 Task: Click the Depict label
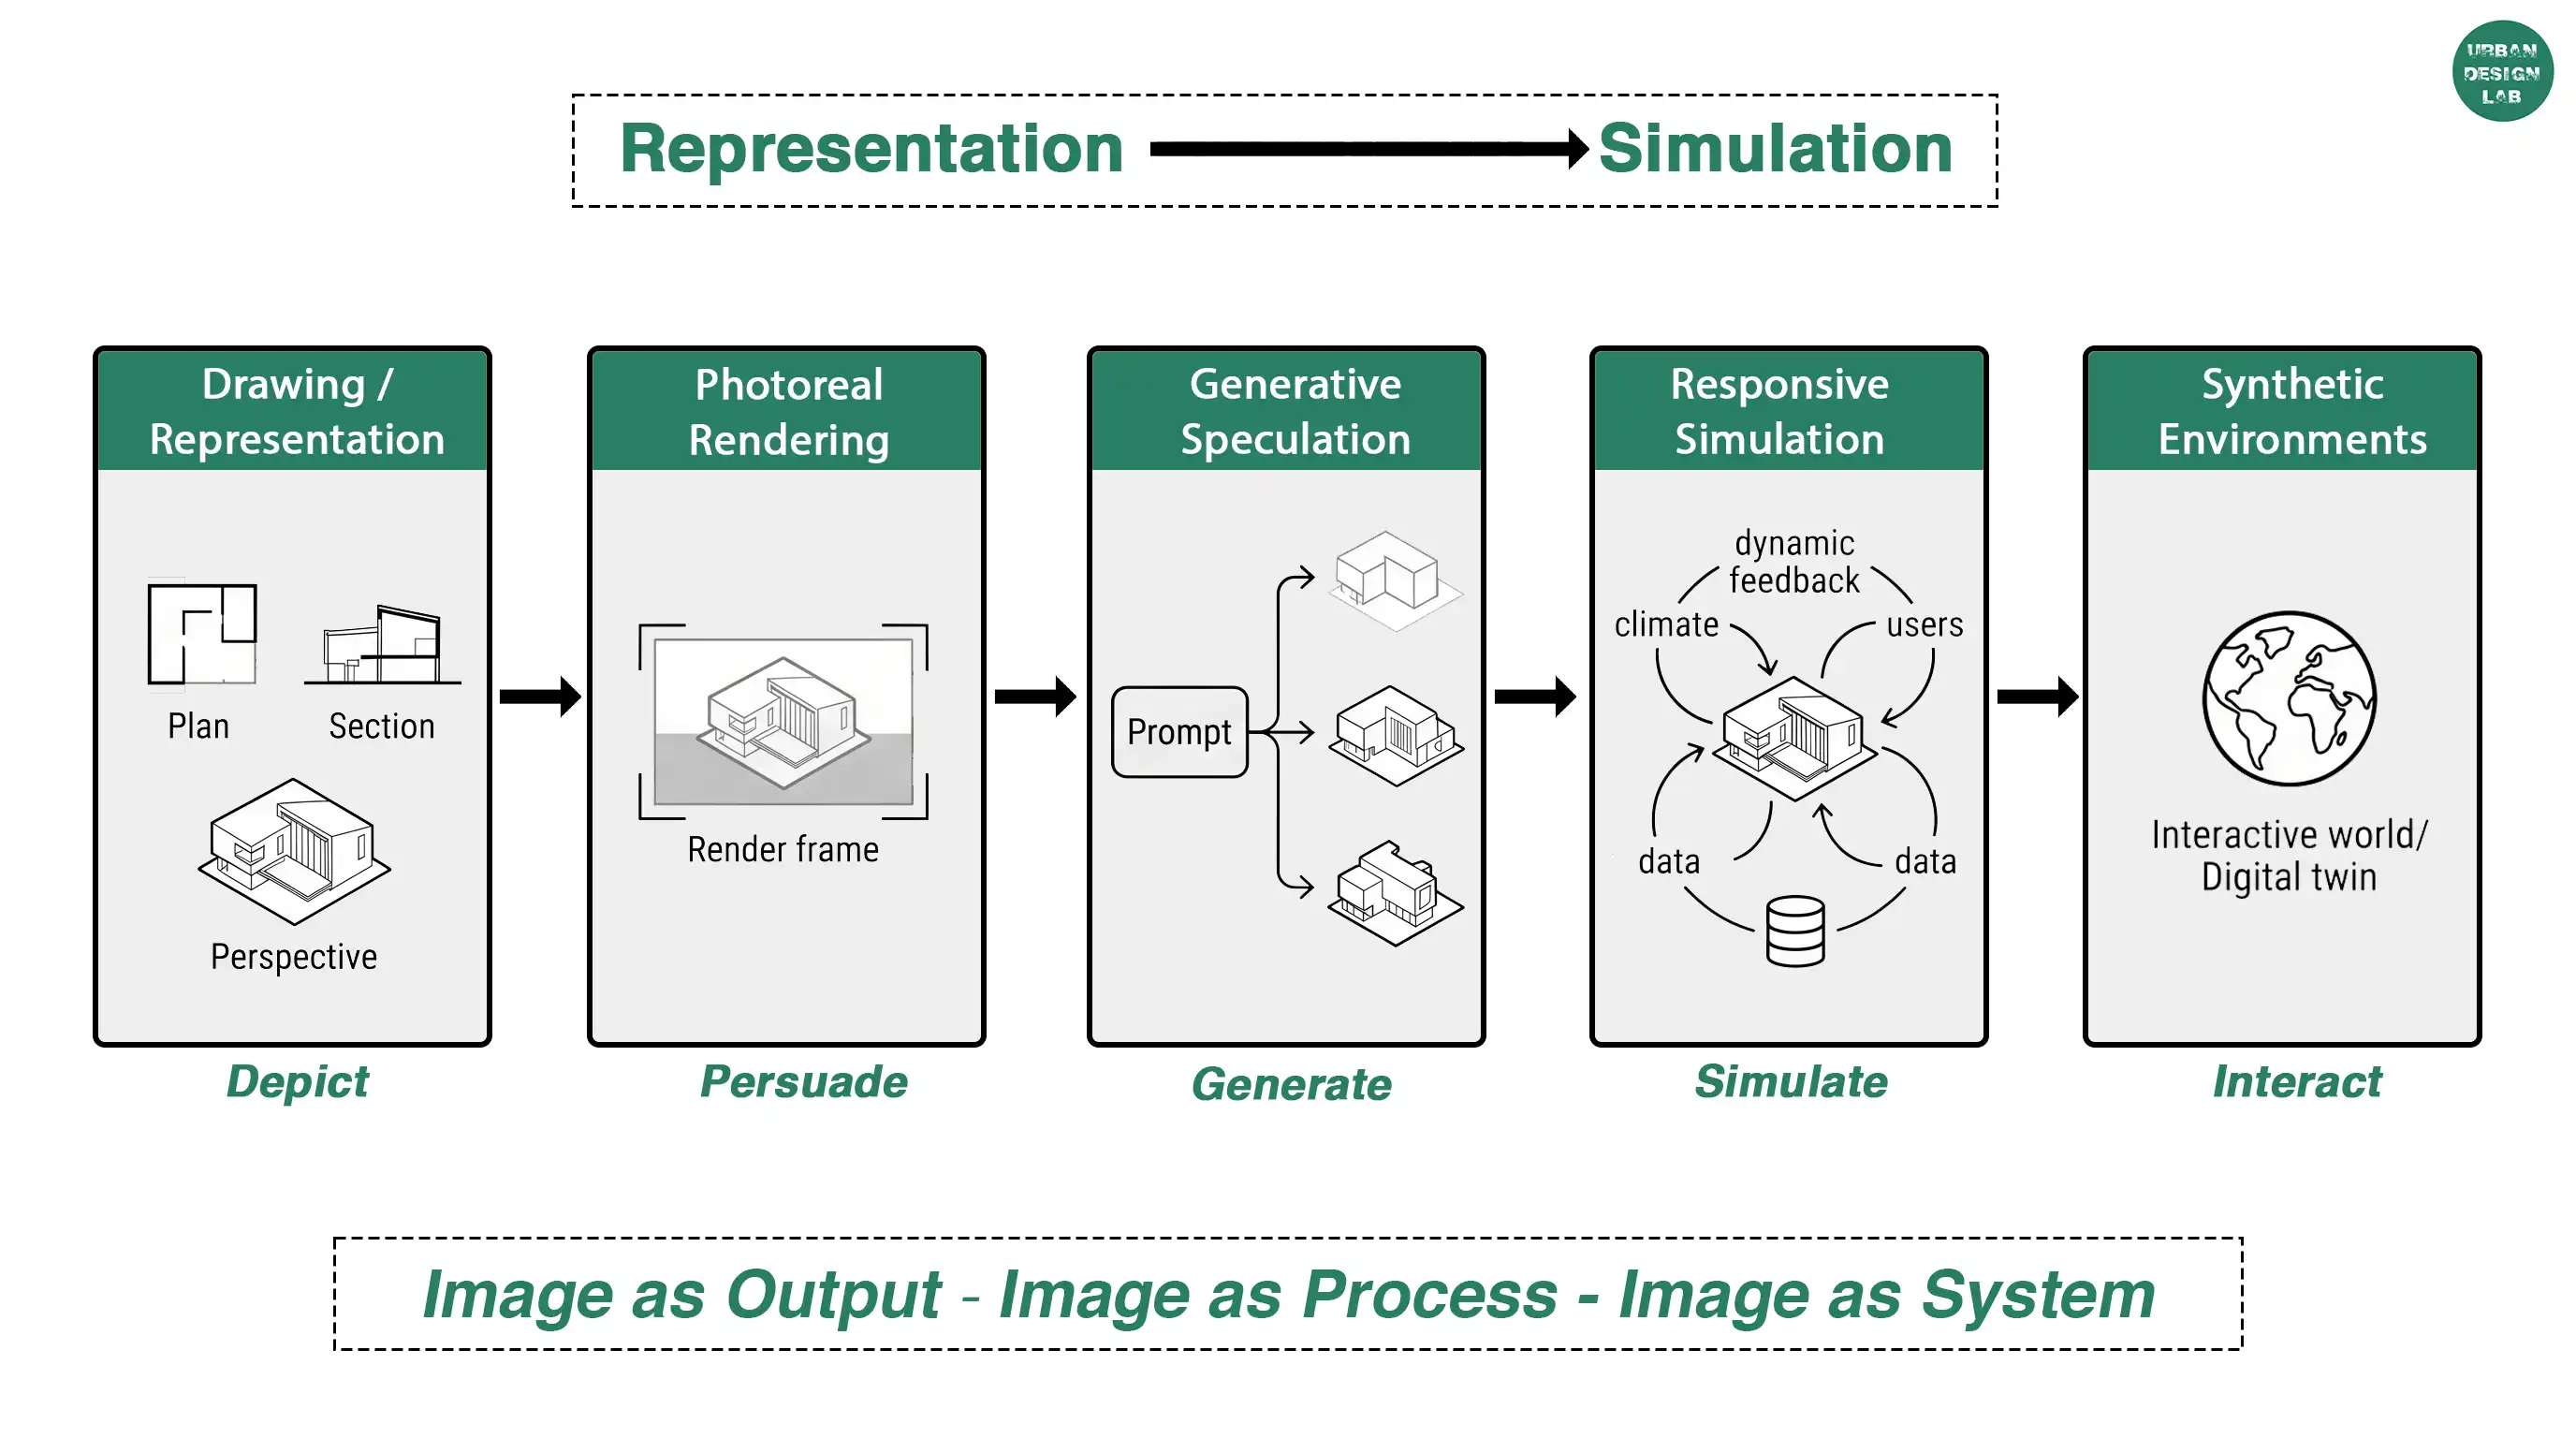click(x=298, y=1082)
